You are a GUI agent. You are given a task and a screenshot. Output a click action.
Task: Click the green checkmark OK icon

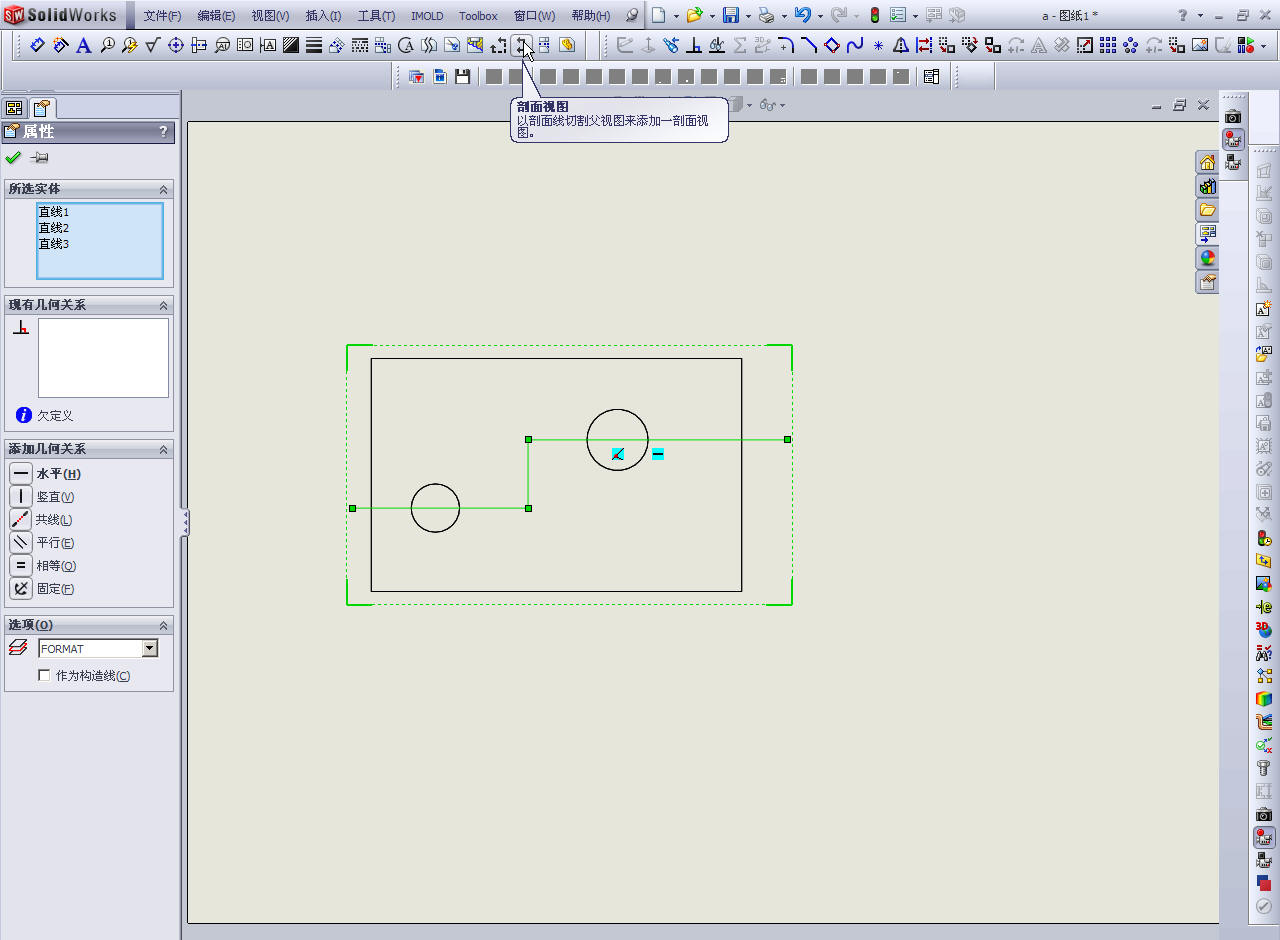click(13, 158)
